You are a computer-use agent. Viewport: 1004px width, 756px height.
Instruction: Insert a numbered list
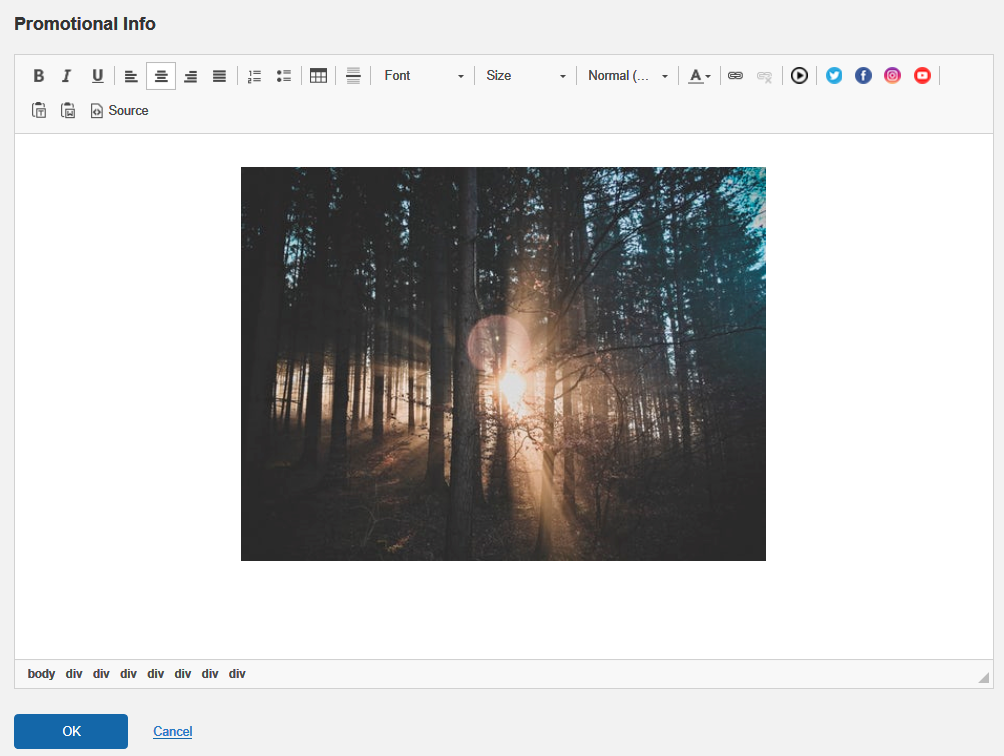pyautogui.click(x=254, y=76)
